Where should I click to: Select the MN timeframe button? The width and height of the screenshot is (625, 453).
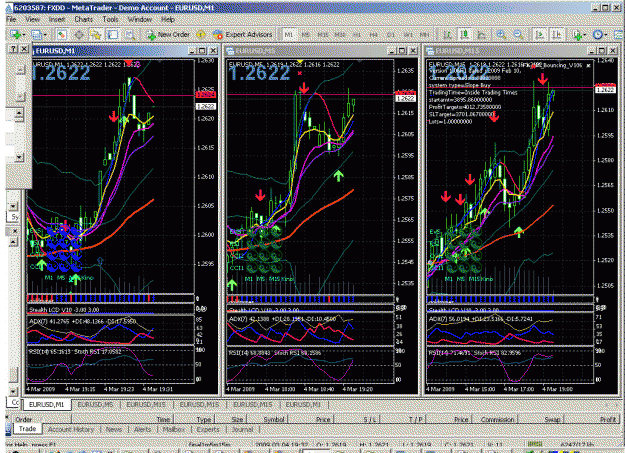click(x=425, y=35)
